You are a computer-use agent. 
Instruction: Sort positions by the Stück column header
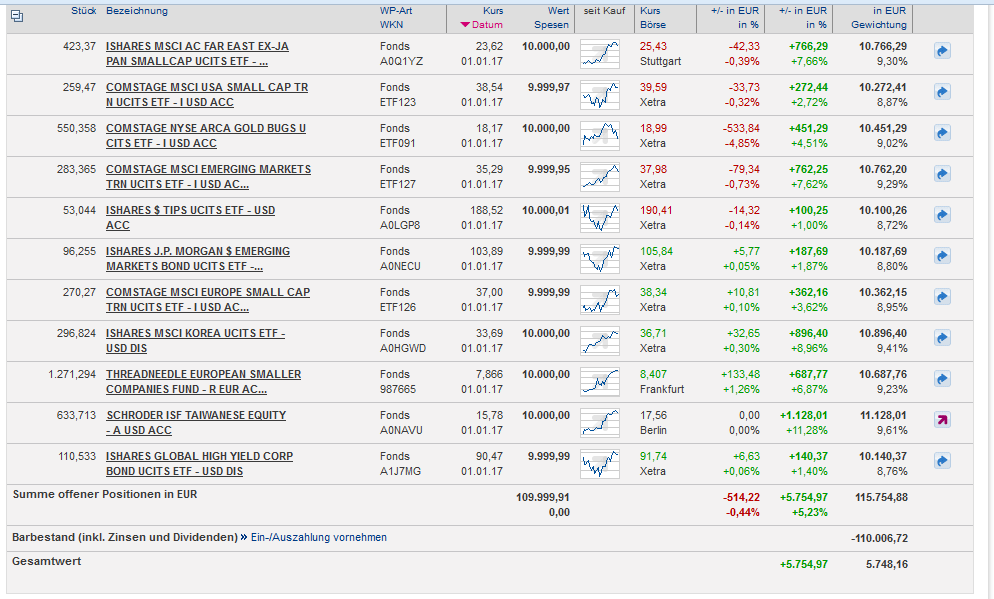click(83, 11)
